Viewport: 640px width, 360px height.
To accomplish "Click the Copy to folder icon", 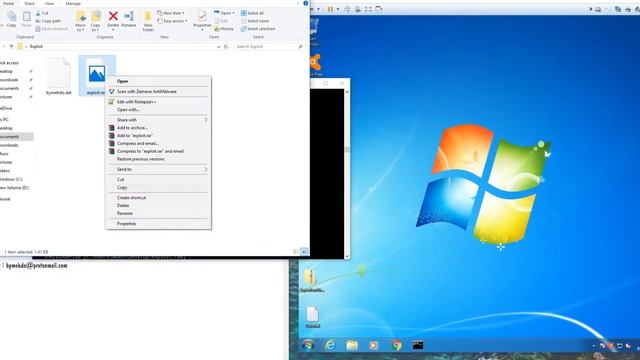I will pos(96,16).
